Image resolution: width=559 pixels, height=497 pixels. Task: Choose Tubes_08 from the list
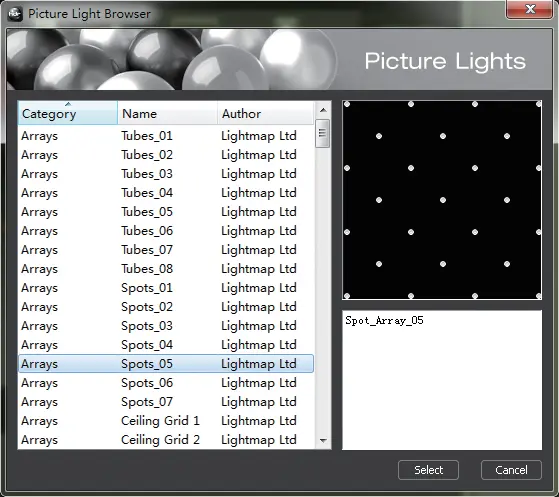pos(166,269)
